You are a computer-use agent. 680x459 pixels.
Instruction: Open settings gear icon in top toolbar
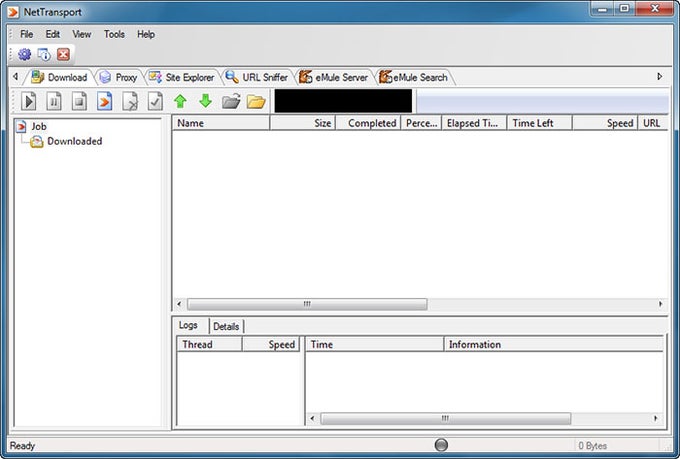pos(24,54)
